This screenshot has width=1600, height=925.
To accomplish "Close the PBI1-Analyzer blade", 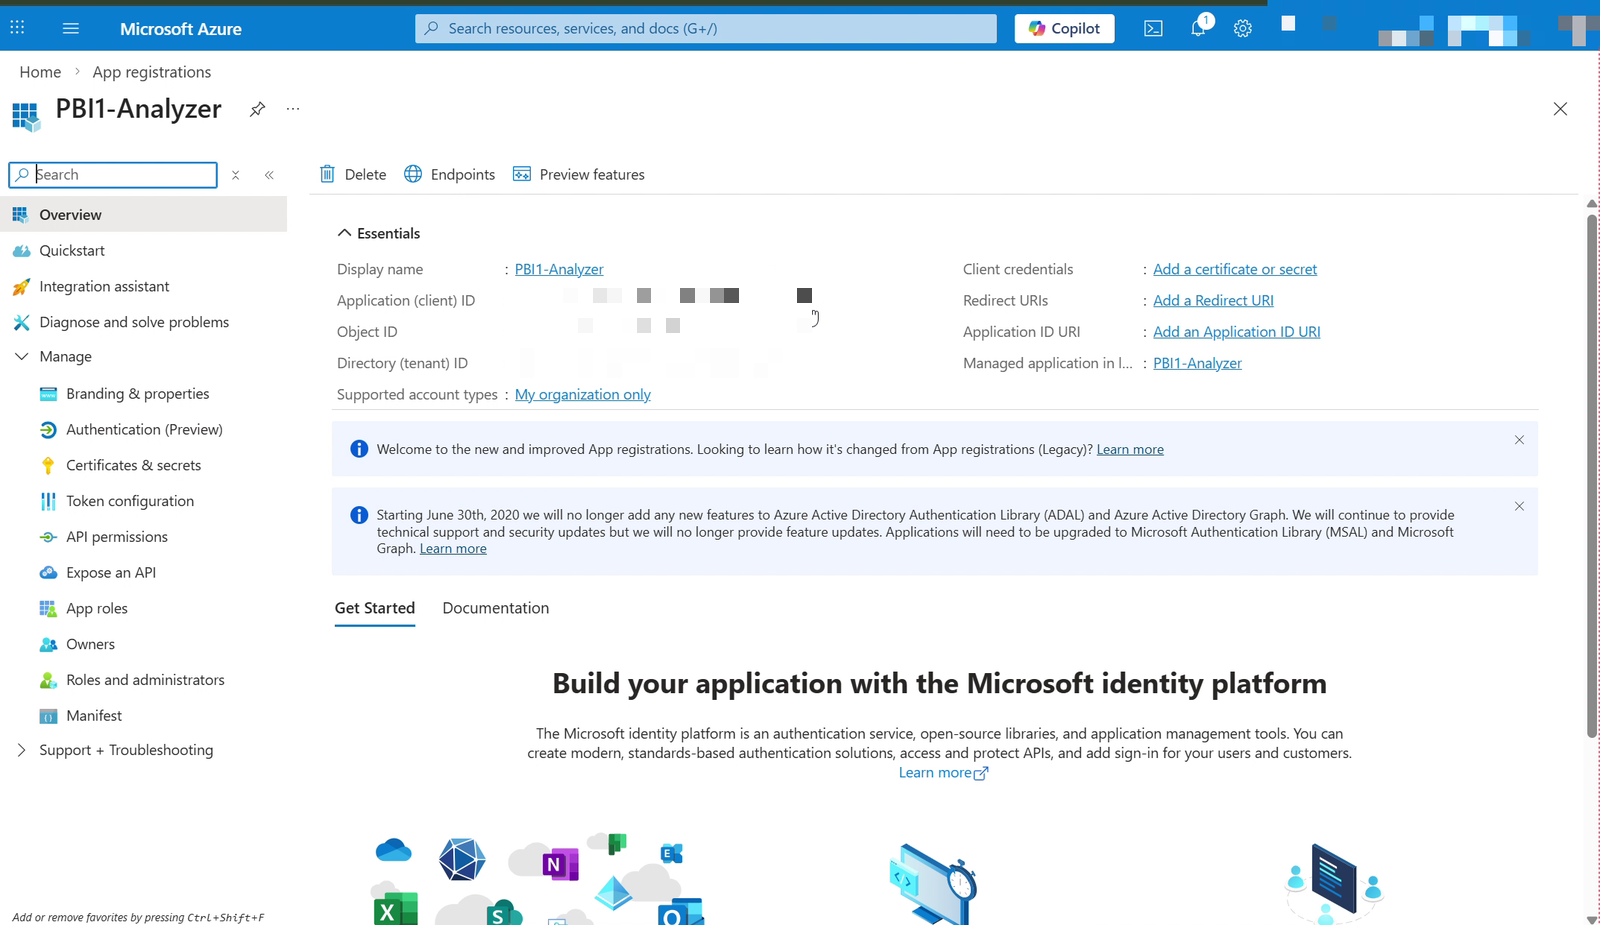I will 1560,109.
